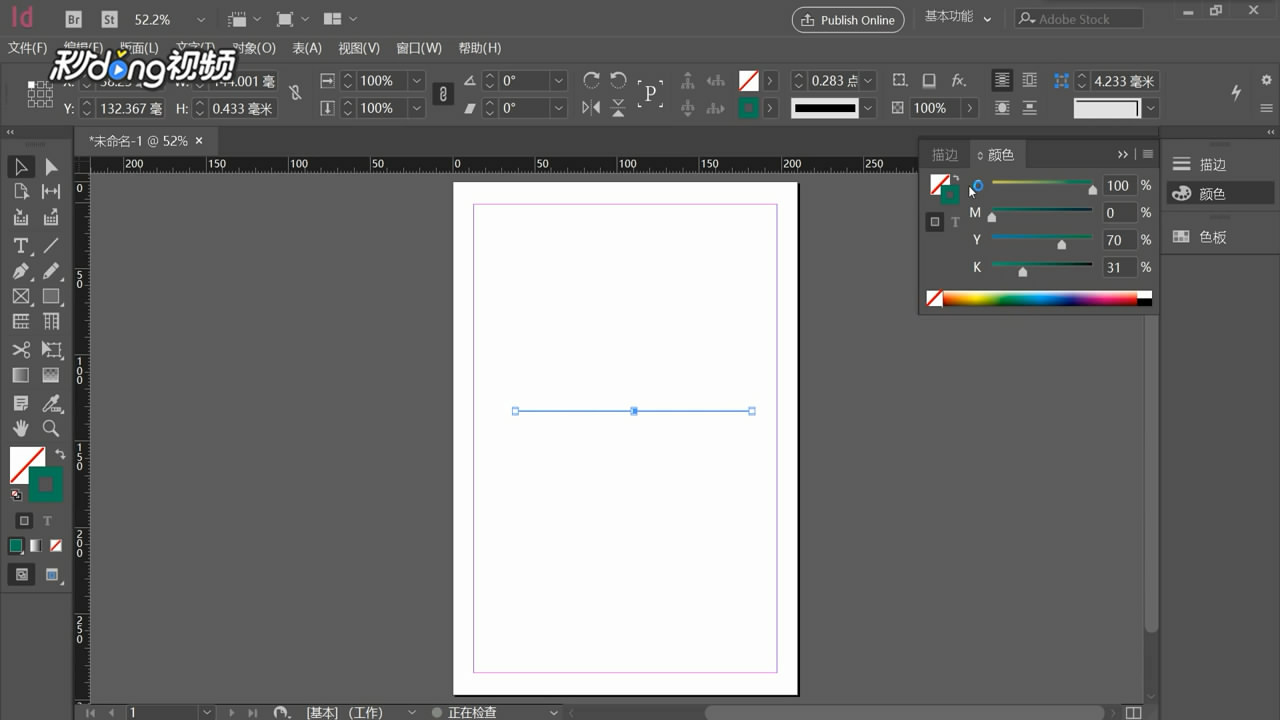This screenshot has width=1280, height=720.
Task: Click the CMYK color spectrum bar
Action: click(1040, 298)
